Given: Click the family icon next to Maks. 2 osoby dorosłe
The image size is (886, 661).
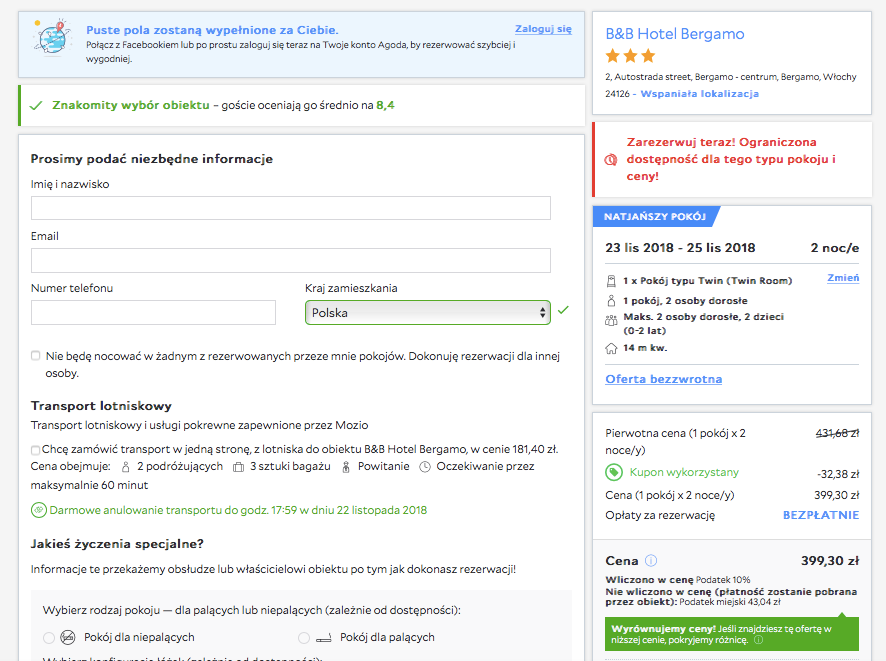Looking at the screenshot, I should 611,320.
